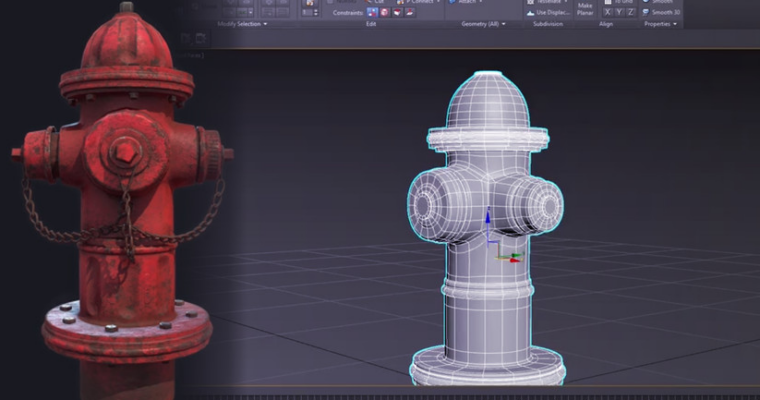Click the Use Displacement icon in Subdivision
The image size is (760, 400).
point(530,13)
